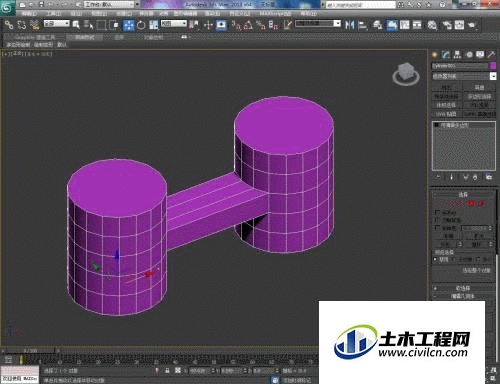The image size is (500, 384).
Task: Open the Material Editor icon
Action: pos(432,25)
